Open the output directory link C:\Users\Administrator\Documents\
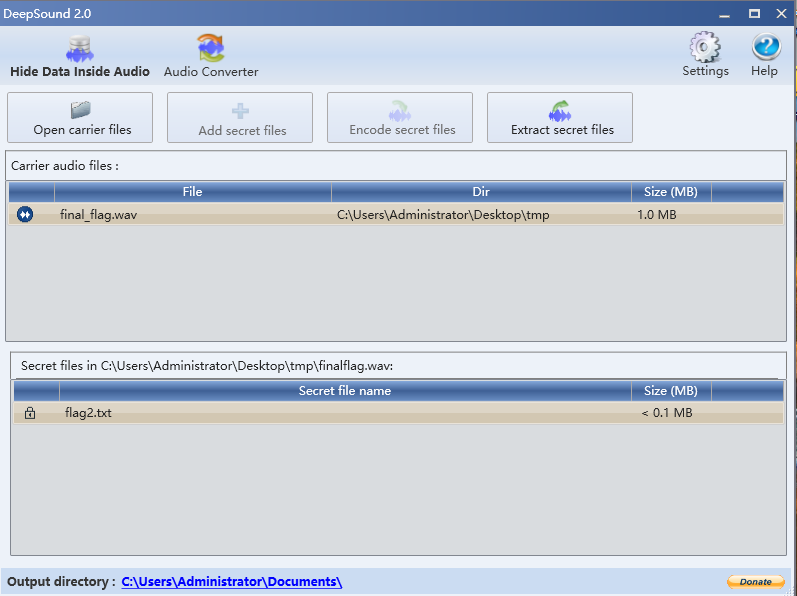 point(232,582)
